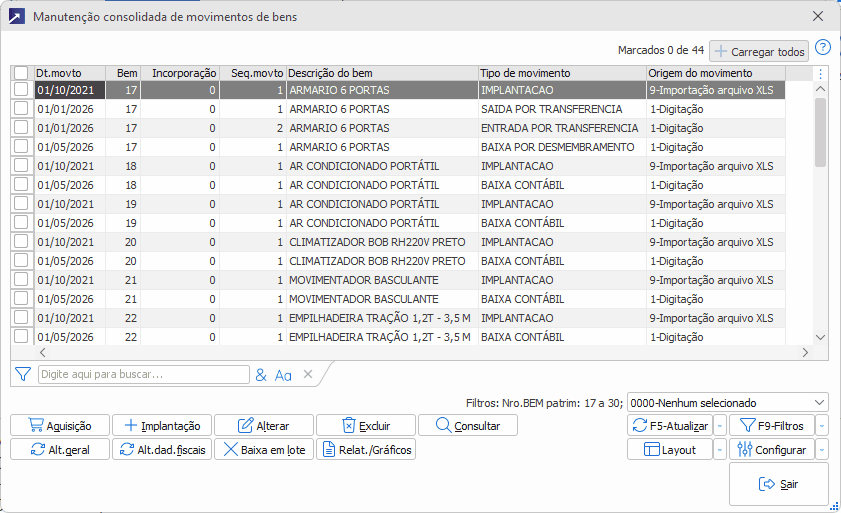The height and width of the screenshot is (513, 841).
Task: Select date cell 01/05/2026 for bem 19
Action: pos(70,223)
